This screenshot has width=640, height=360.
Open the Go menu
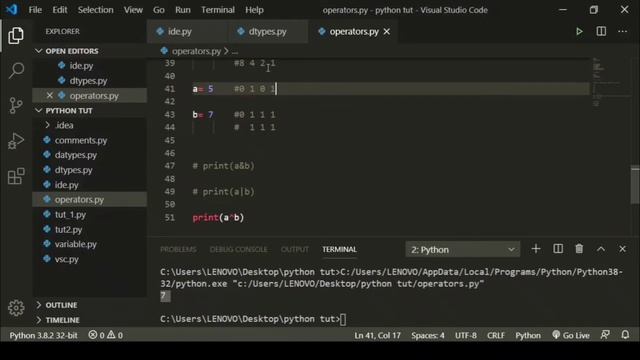pyautogui.click(x=158, y=10)
